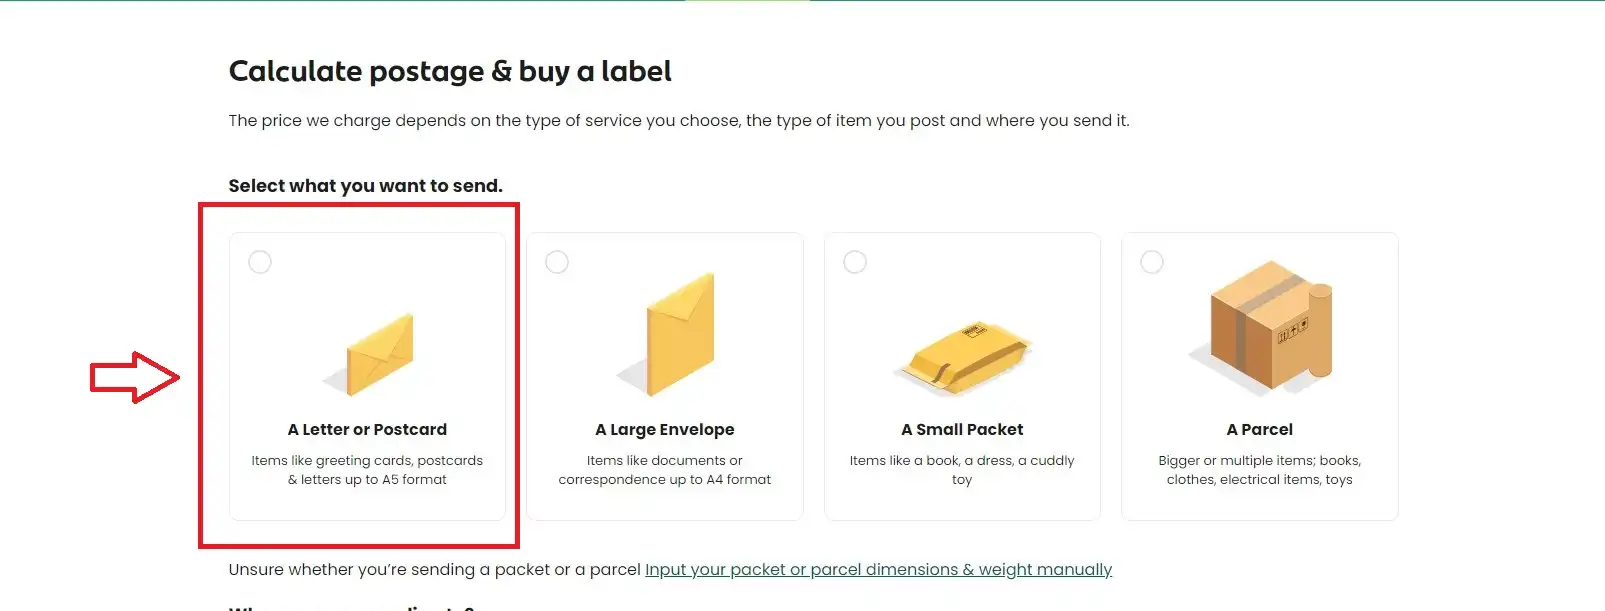This screenshot has width=1605, height=611.
Task: Click the red arrow pointing at Letter card
Action: coord(135,377)
